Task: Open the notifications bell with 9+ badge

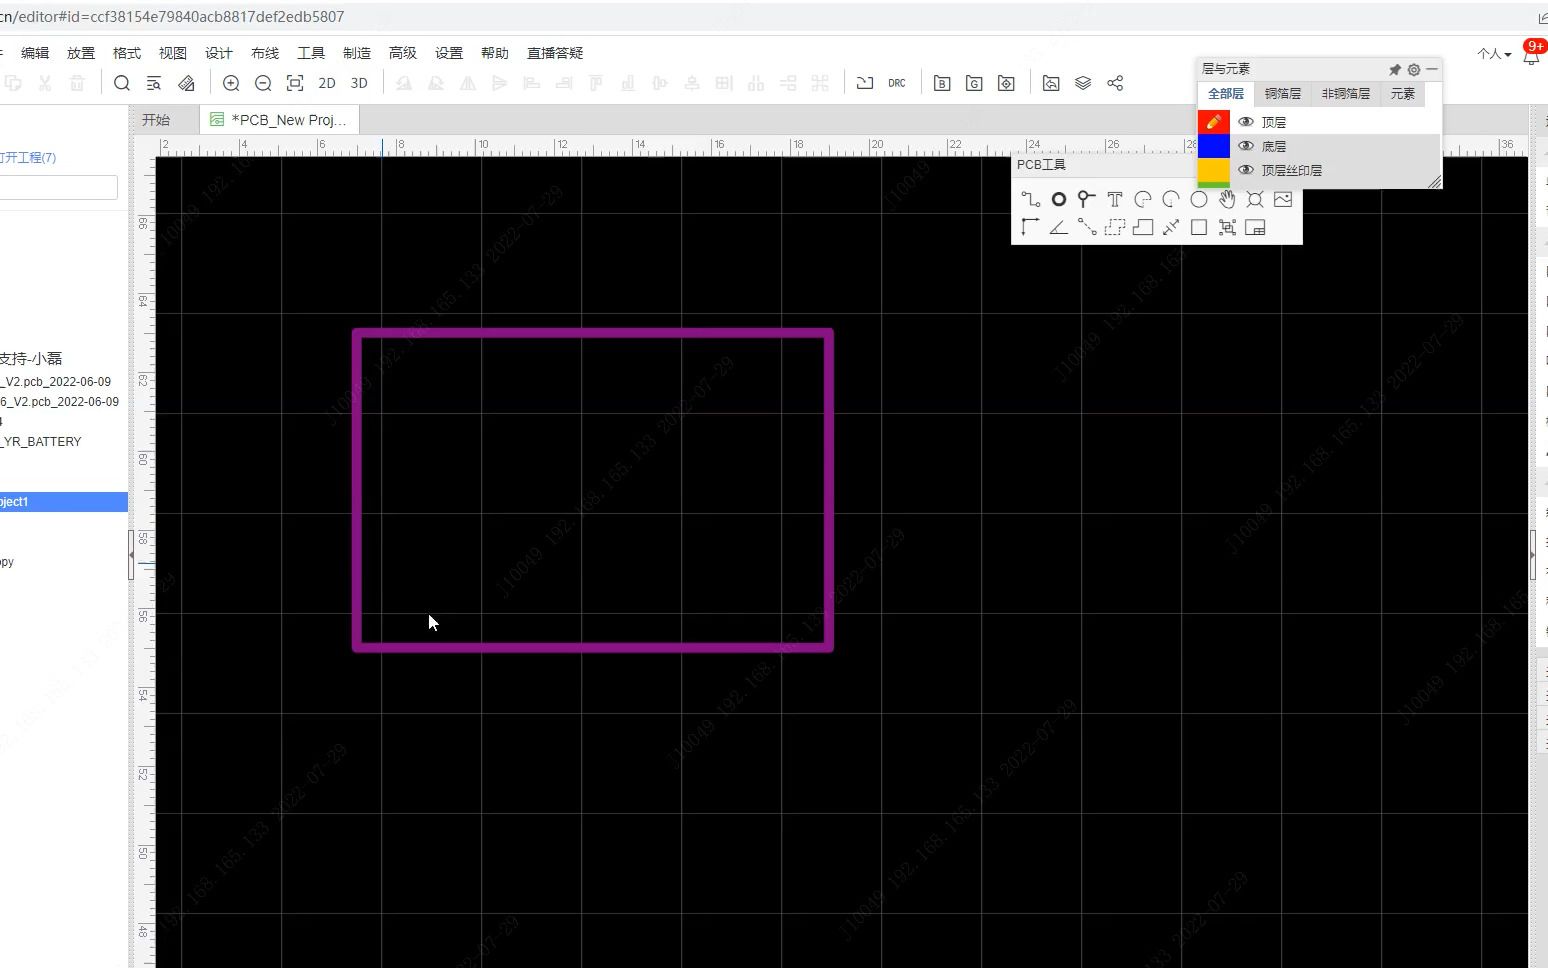Action: pyautogui.click(x=1531, y=54)
